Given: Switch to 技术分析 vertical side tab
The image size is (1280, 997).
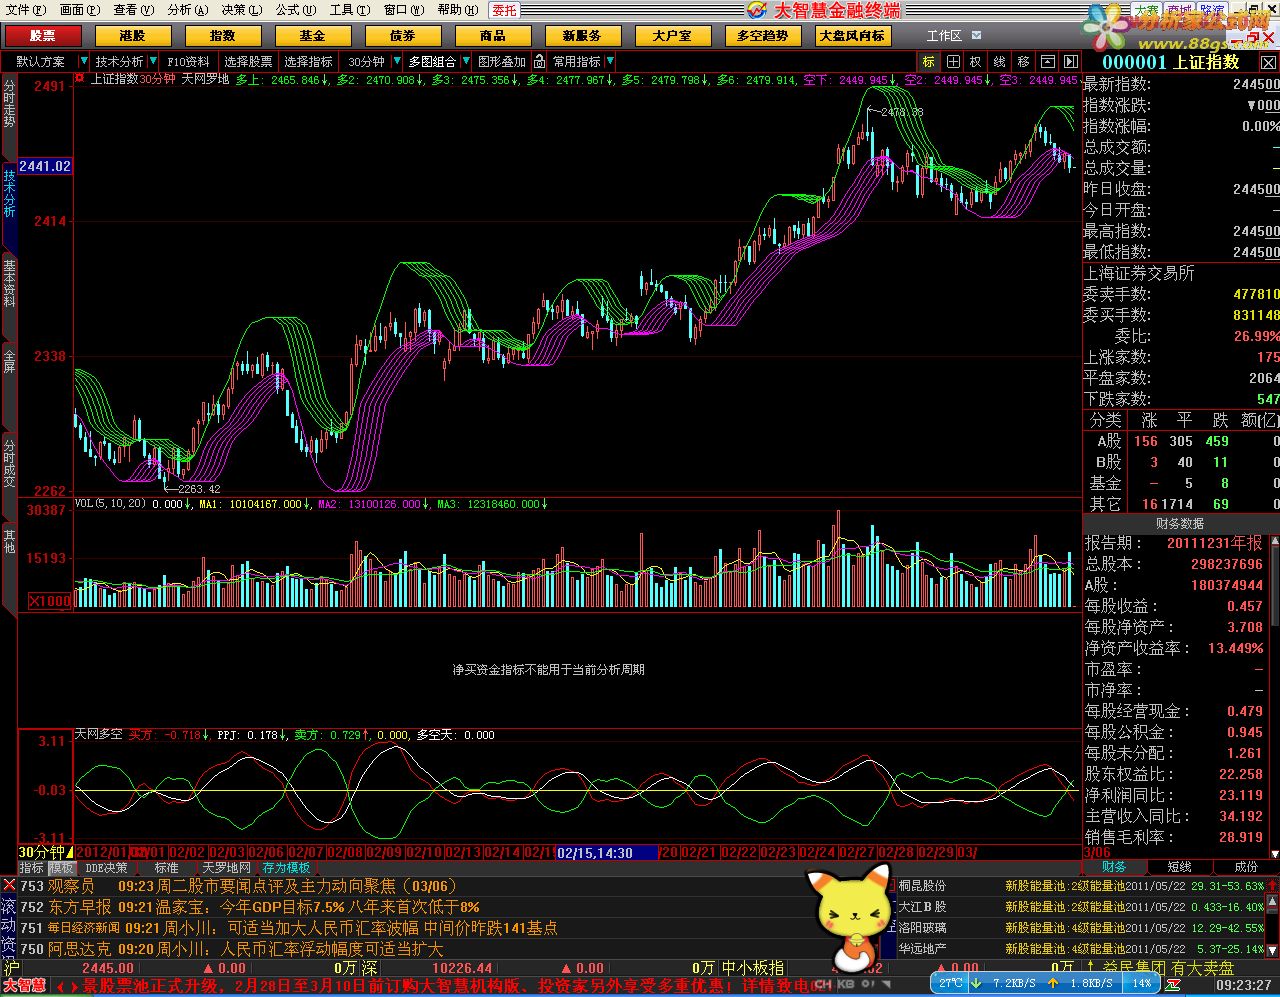Looking at the screenshot, I should pyautogui.click(x=9, y=194).
